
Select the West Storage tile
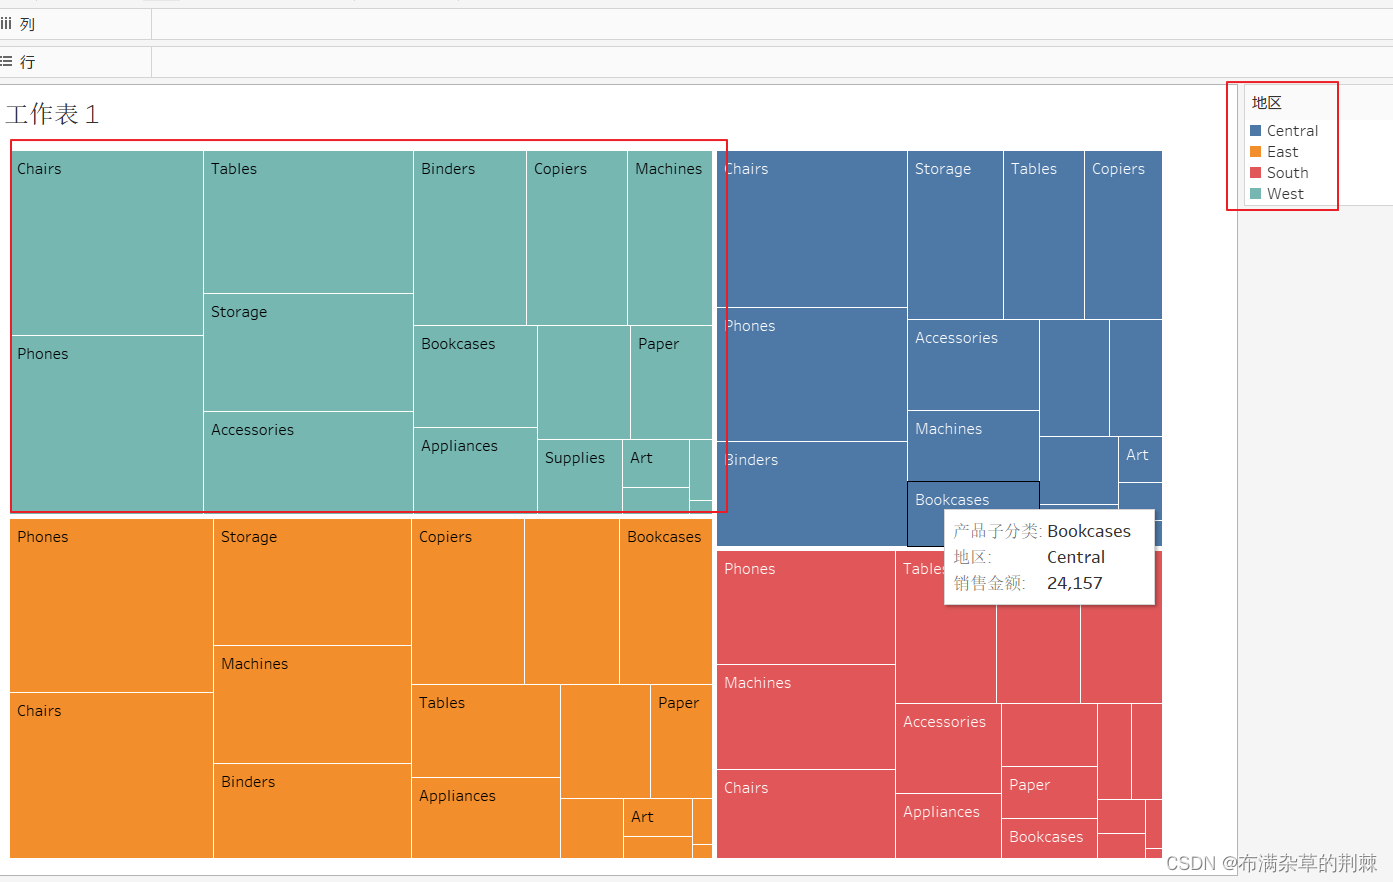(x=308, y=352)
